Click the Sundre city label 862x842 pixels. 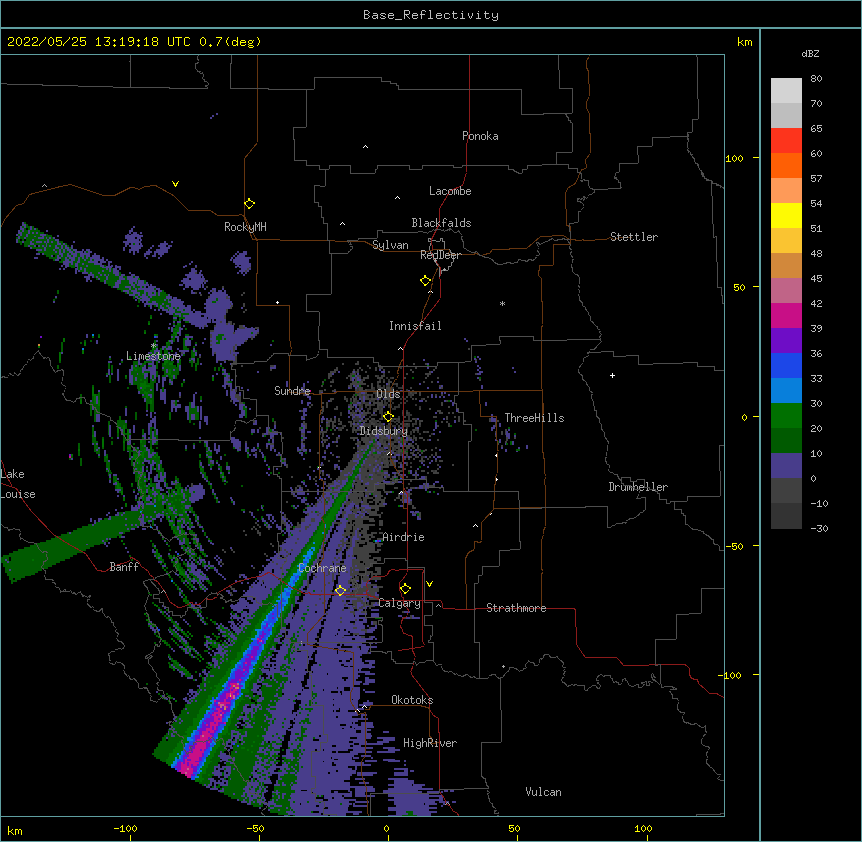(292, 391)
